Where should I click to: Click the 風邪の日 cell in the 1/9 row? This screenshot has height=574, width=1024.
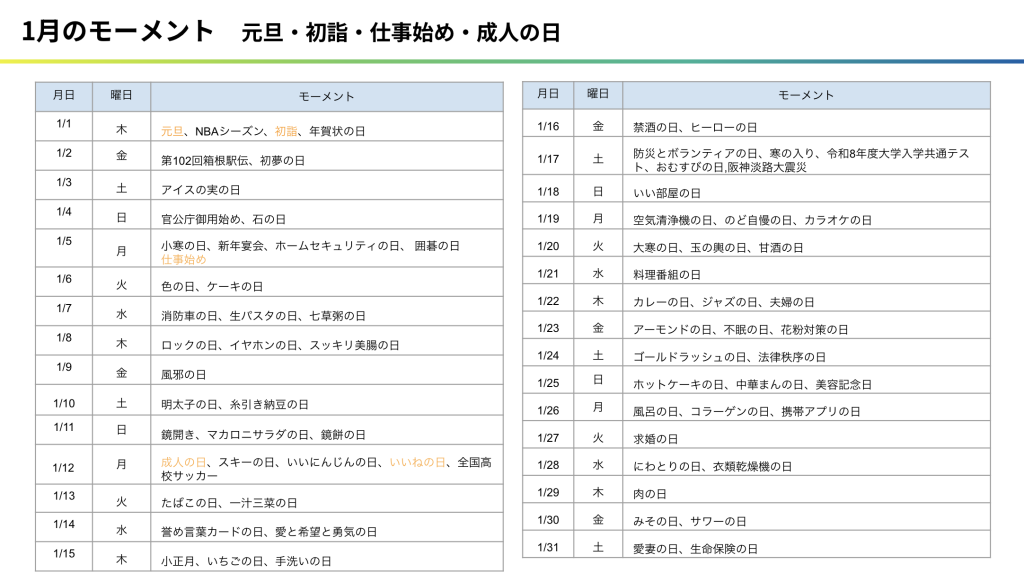click(184, 375)
